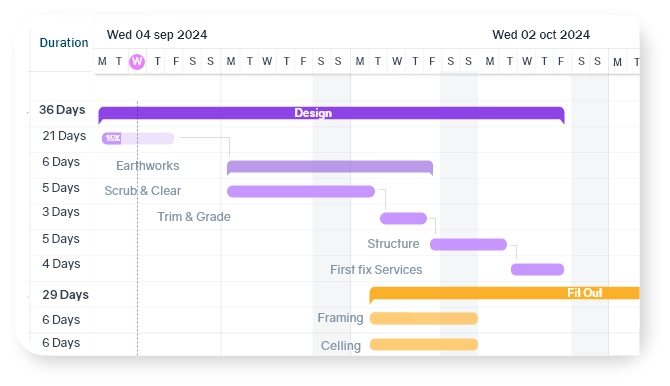Image resolution: width=670 pixels, height=386 pixels.
Task: Click the orange Fit Out summary bar
Action: (x=504, y=293)
